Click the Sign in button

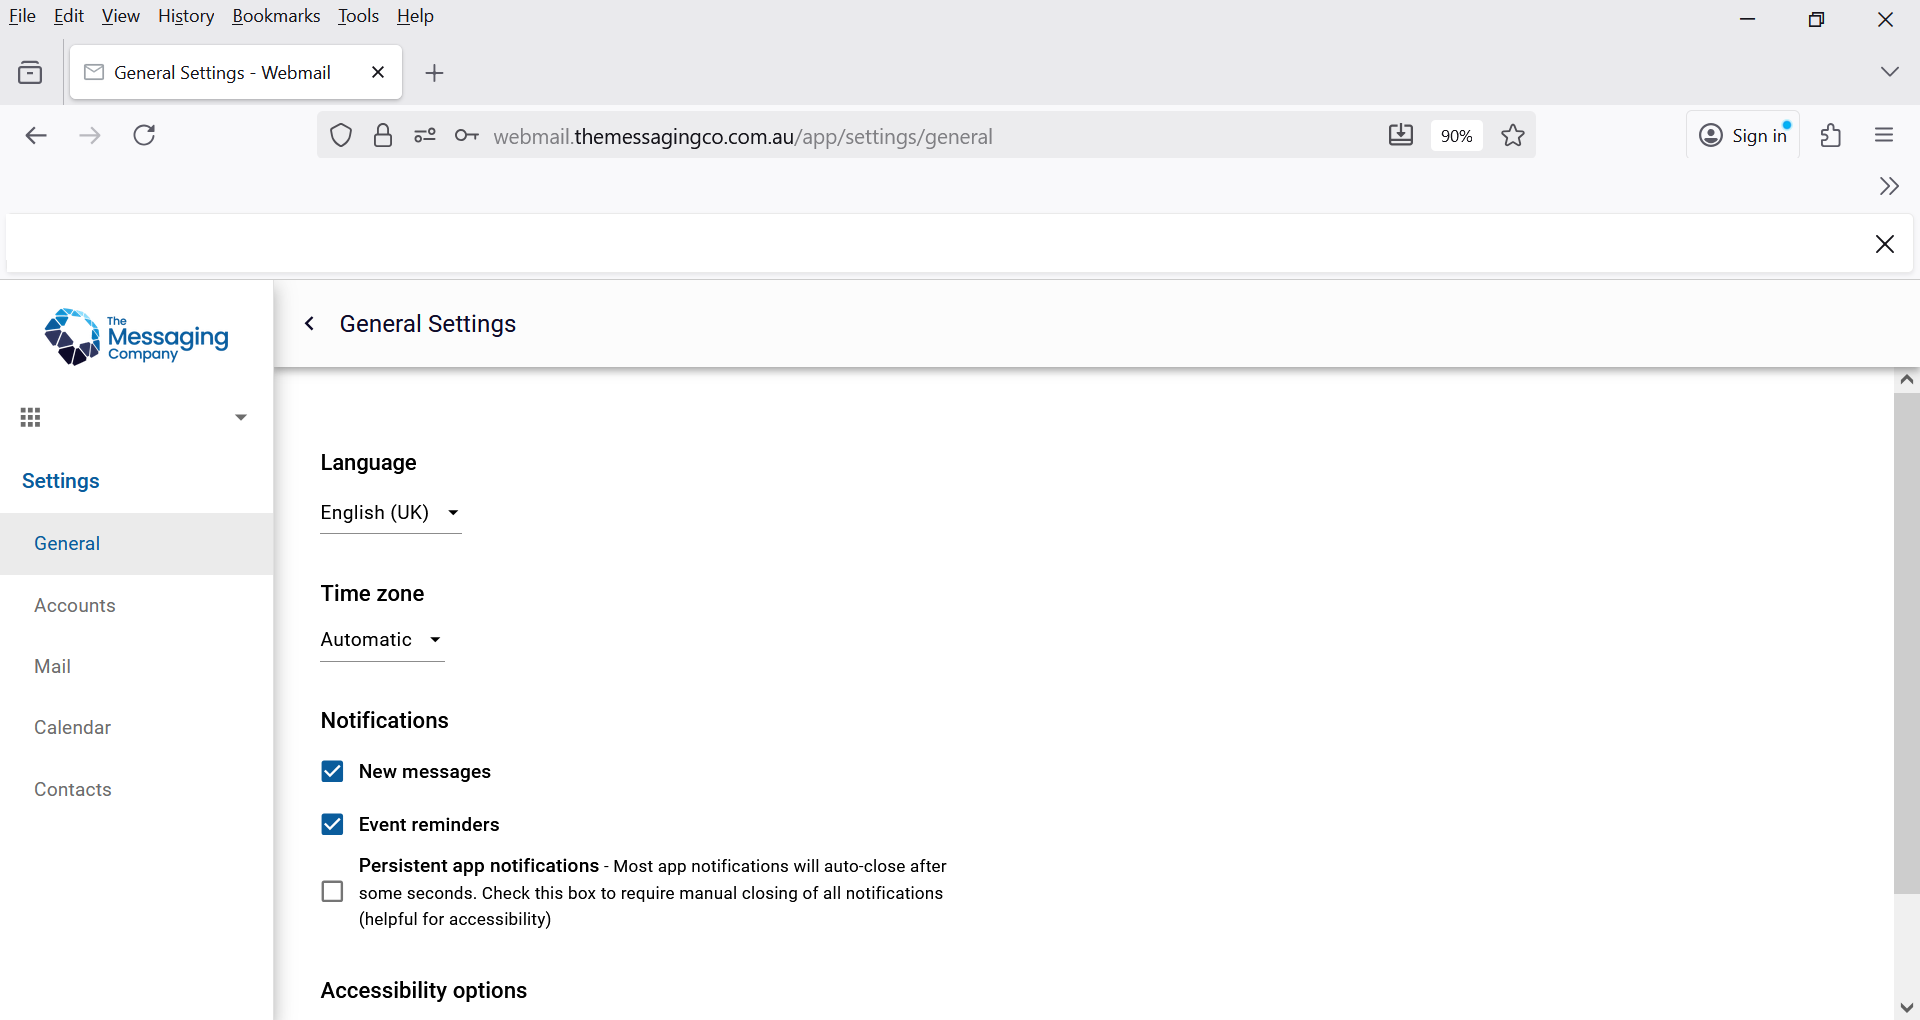point(1743,135)
